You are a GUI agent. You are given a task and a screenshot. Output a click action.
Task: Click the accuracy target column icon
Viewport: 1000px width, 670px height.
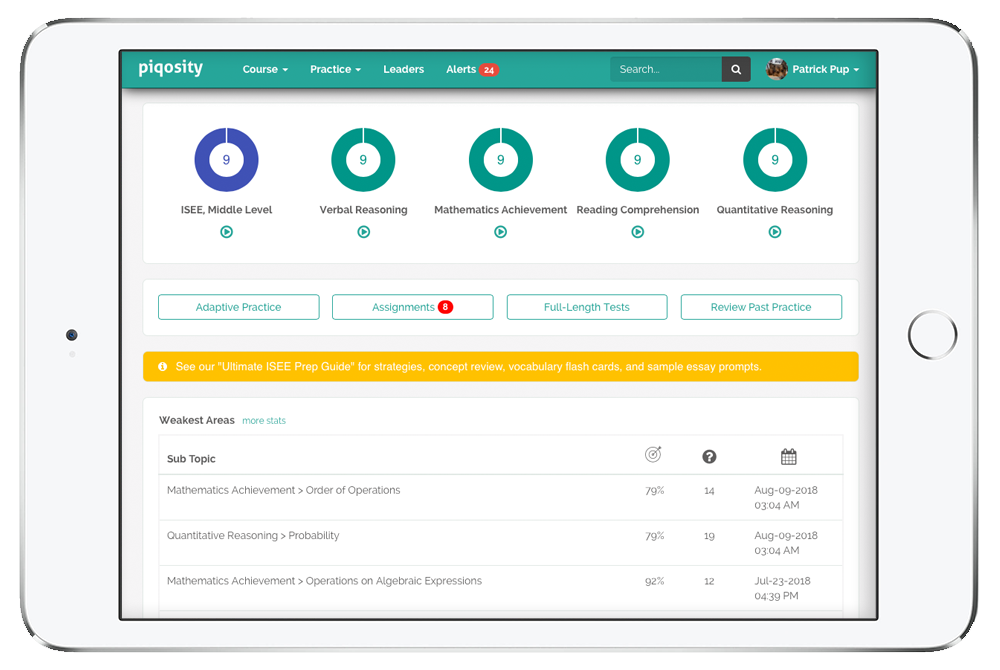point(653,455)
